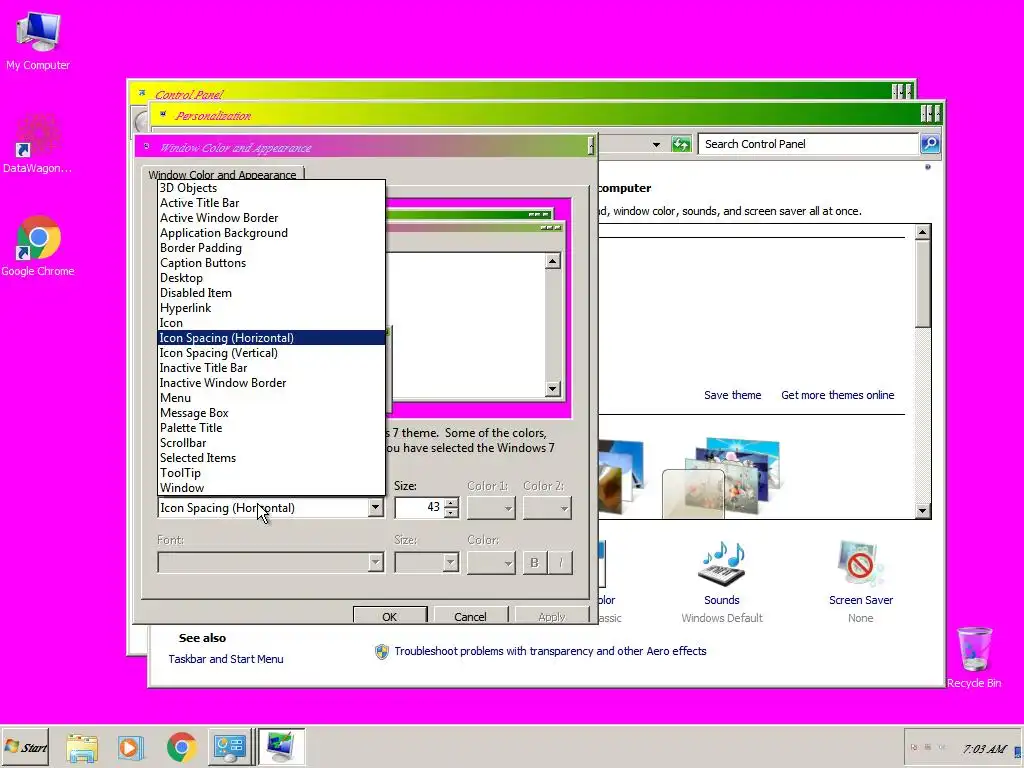Select Message Box in the list
The height and width of the screenshot is (768, 1024).
(x=272, y=413)
